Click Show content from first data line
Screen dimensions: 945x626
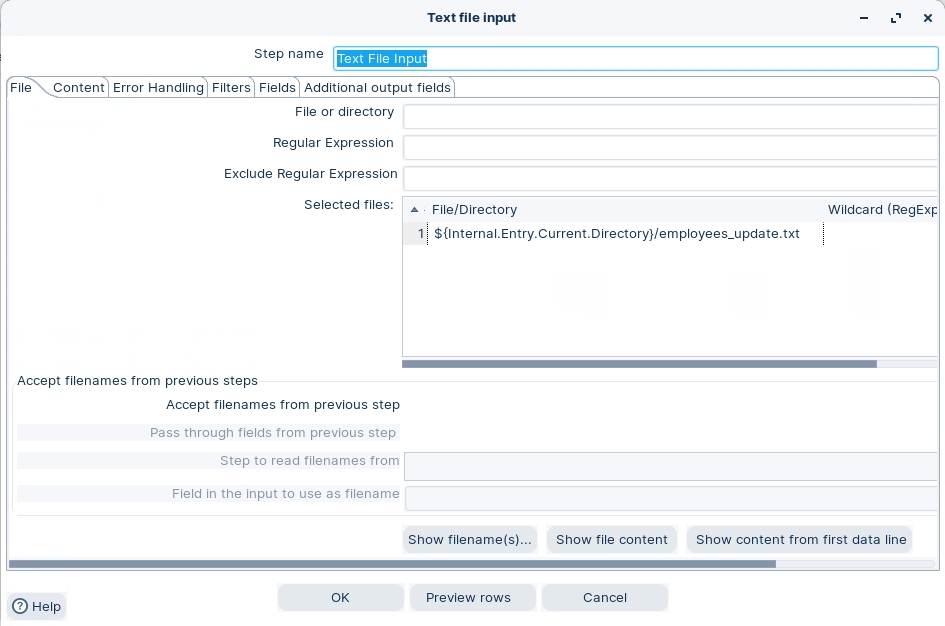click(800, 540)
